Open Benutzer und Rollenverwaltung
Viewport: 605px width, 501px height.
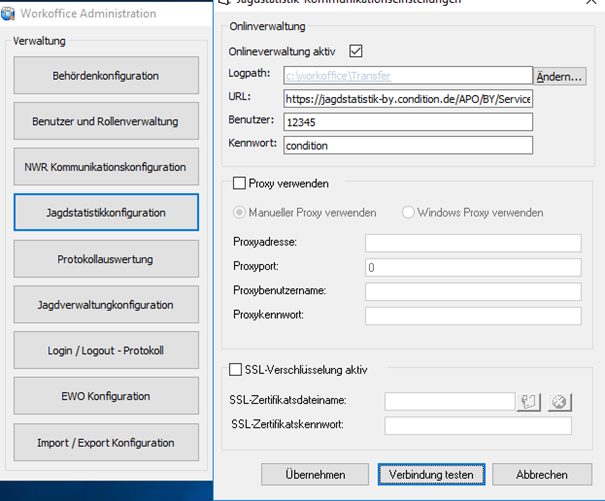click(x=105, y=121)
